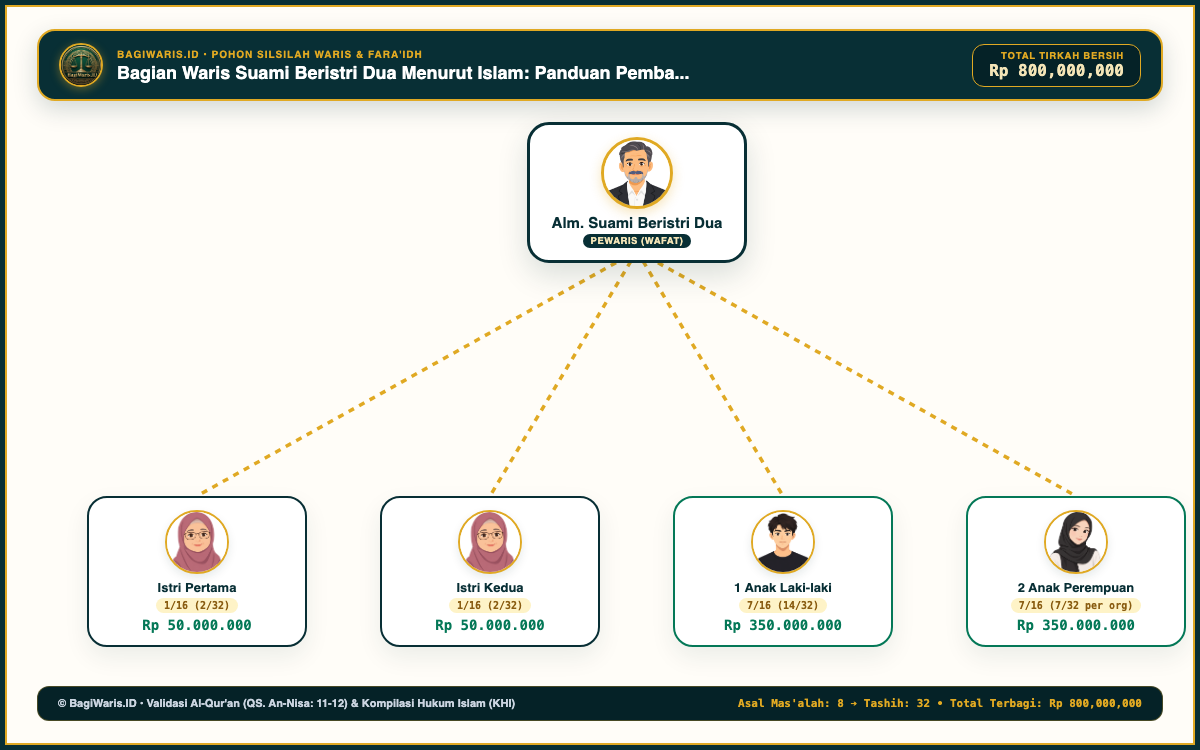The width and height of the screenshot is (1200, 750).
Task: Click the PEWARIS (WAFAT) badge
Action: [637, 241]
